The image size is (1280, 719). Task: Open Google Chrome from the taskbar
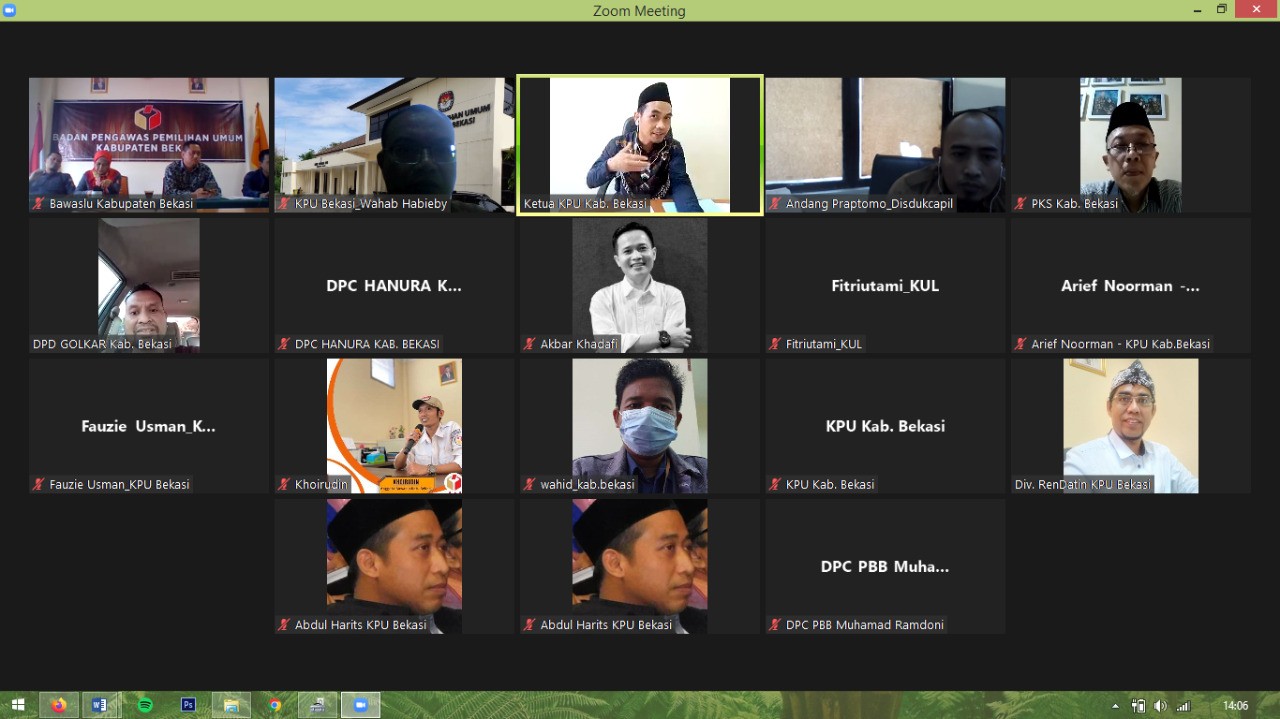(x=275, y=705)
